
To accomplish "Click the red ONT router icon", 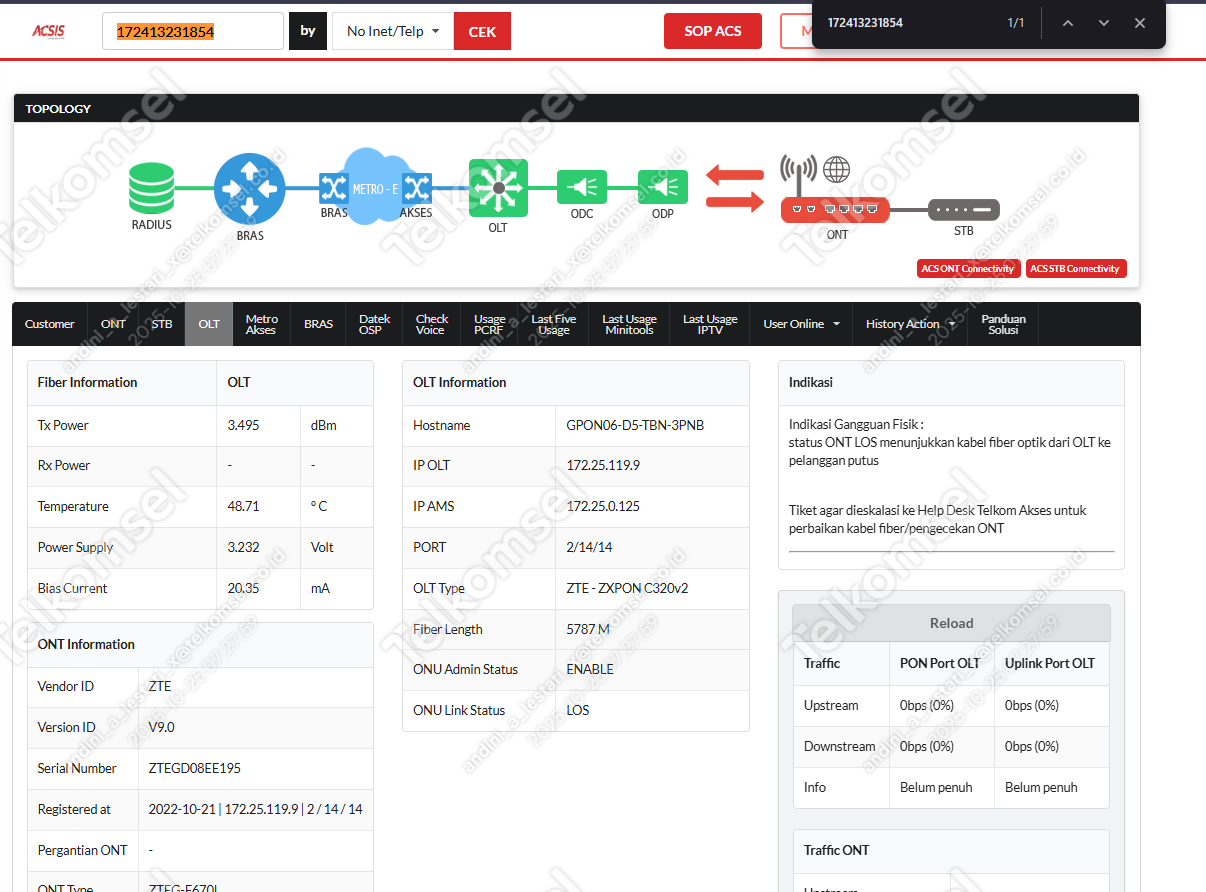I will (x=835, y=209).
